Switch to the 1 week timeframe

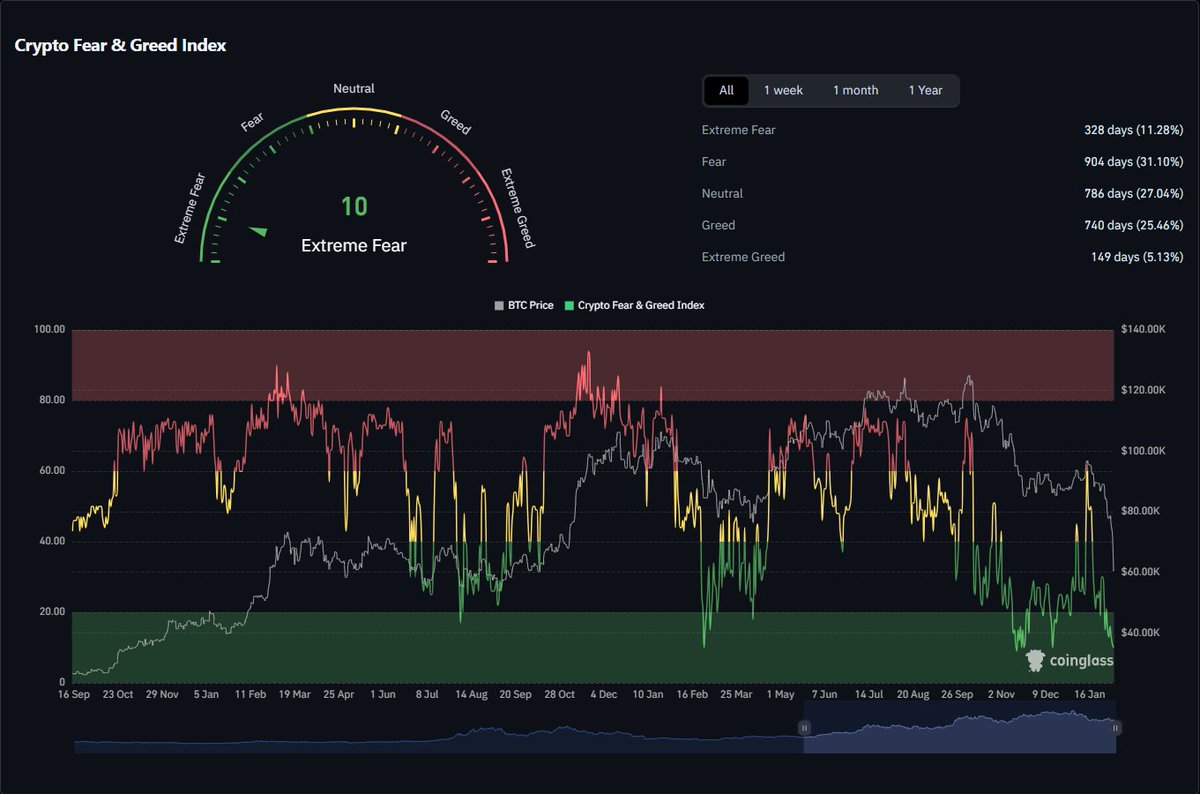point(784,90)
